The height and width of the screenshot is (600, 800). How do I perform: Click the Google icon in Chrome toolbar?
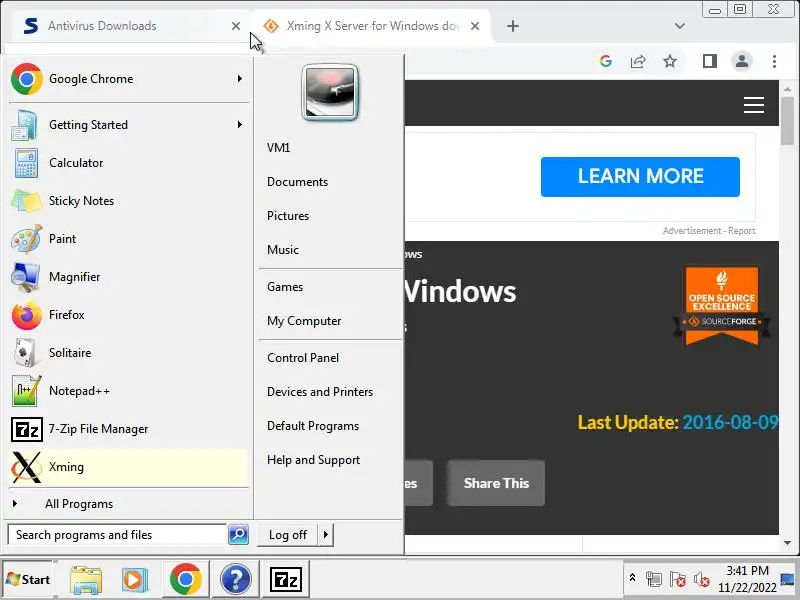(606, 61)
